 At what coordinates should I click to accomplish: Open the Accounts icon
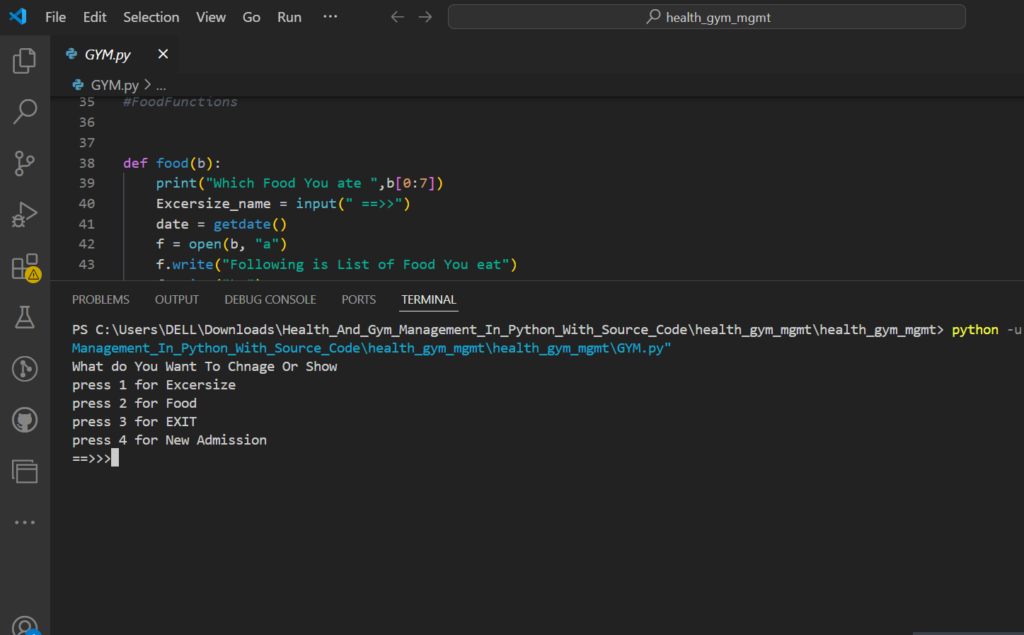(25, 626)
